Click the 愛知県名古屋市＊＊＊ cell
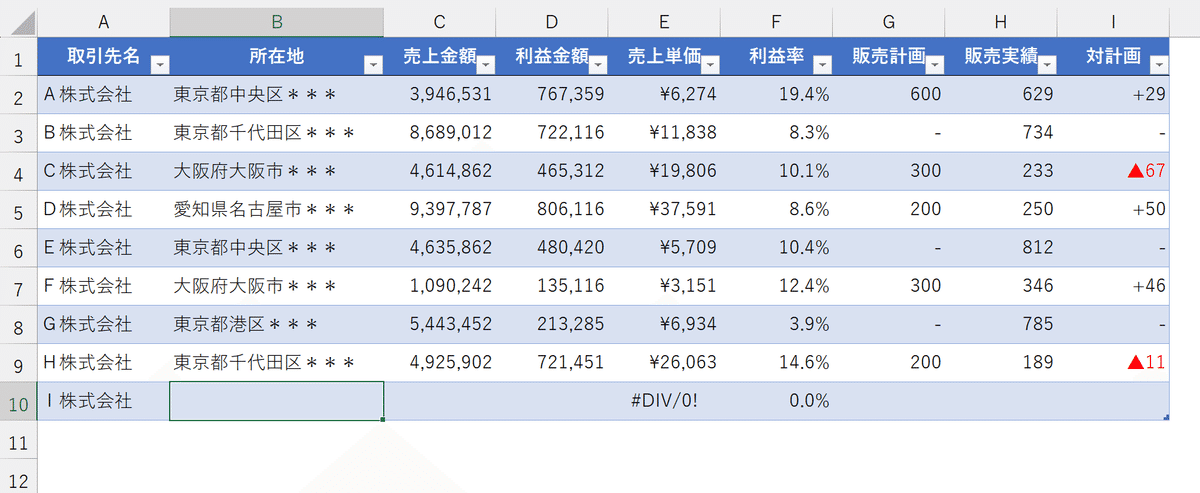Image resolution: width=1200 pixels, height=493 pixels. click(x=277, y=210)
